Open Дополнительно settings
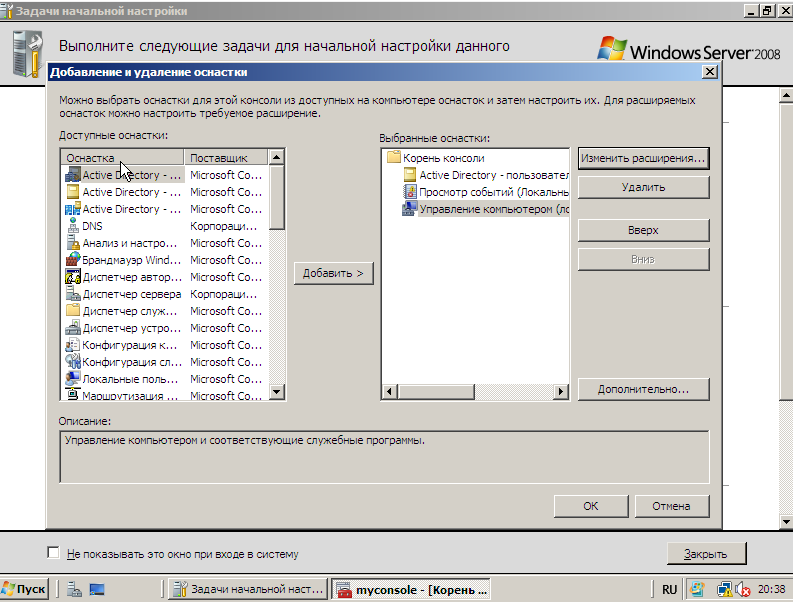Viewport: 793px width, 602px height. pyautogui.click(x=643, y=390)
